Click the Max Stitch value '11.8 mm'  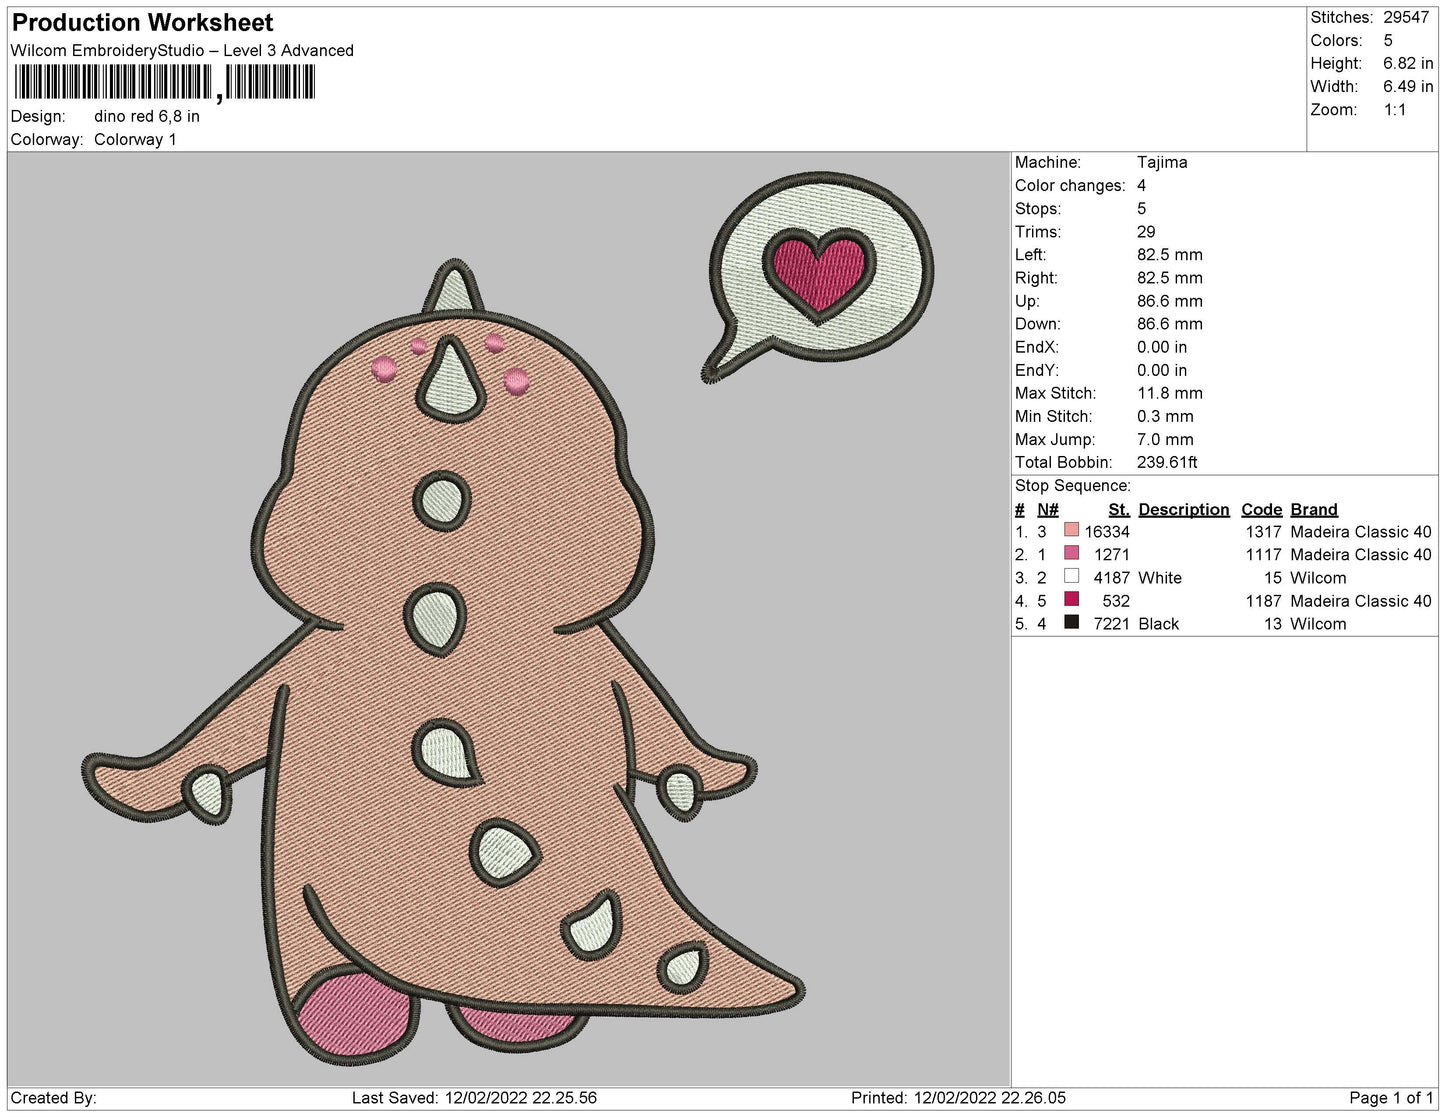click(x=1170, y=393)
